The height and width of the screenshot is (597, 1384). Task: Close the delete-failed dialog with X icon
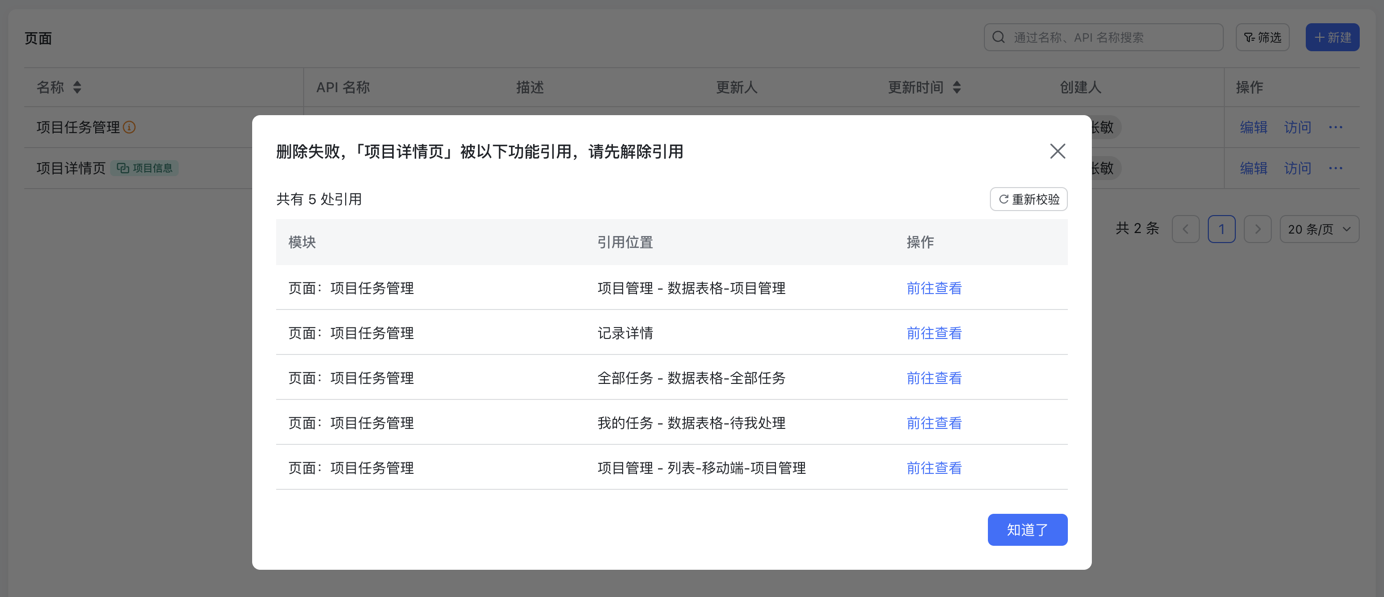tap(1057, 151)
